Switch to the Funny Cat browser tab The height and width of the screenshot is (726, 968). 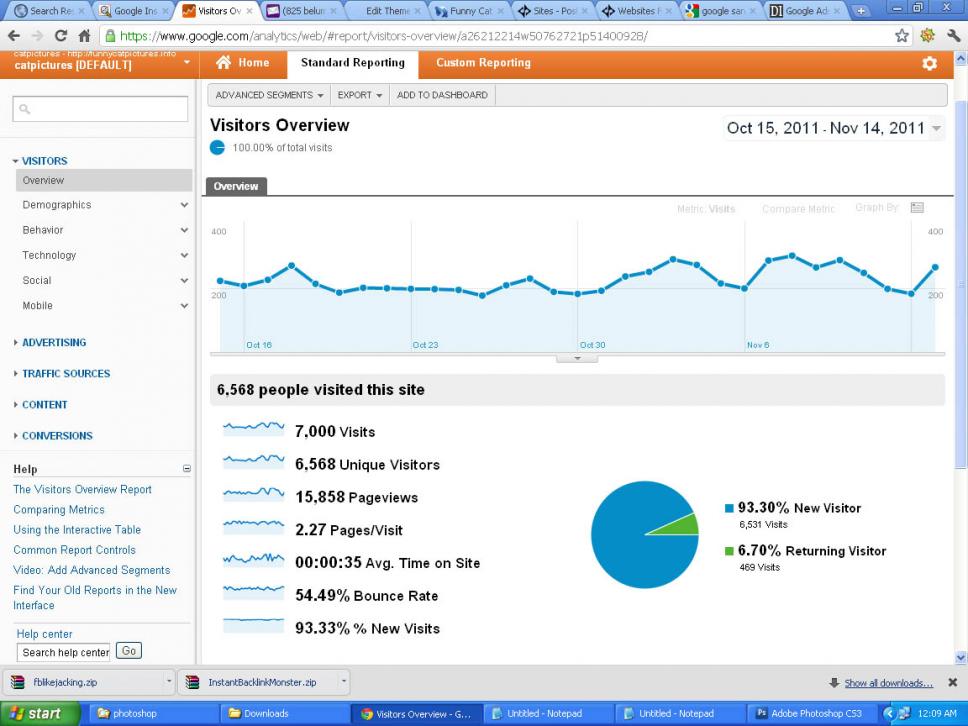tap(469, 11)
